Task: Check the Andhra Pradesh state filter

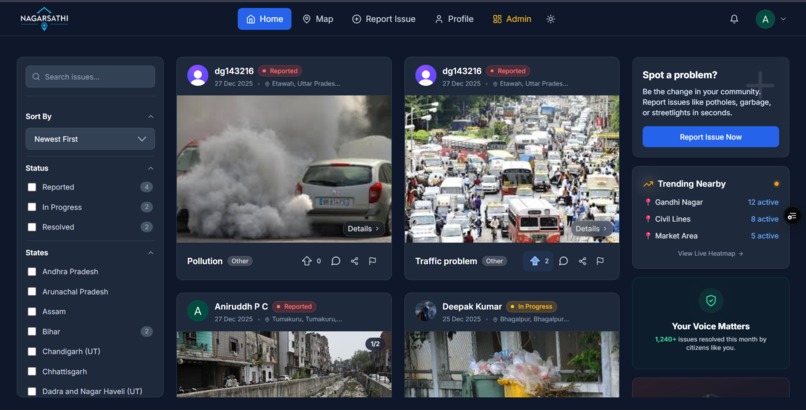Action: pos(32,272)
